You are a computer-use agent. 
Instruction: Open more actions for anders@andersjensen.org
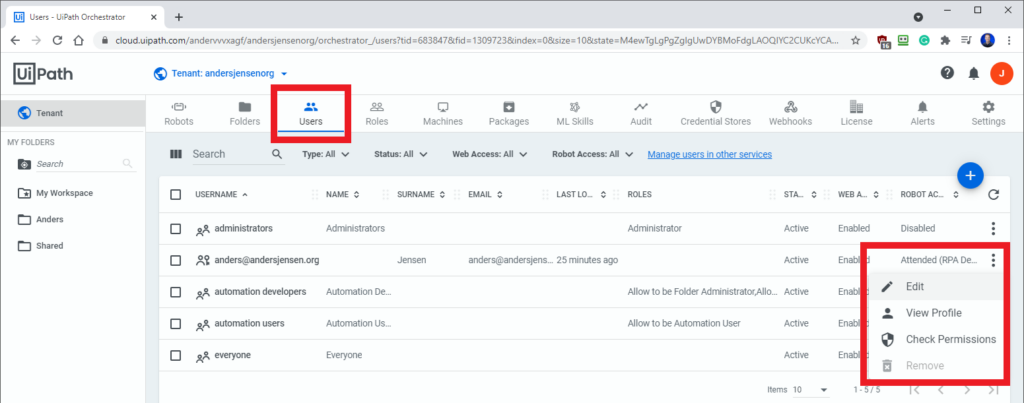click(993, 261)
